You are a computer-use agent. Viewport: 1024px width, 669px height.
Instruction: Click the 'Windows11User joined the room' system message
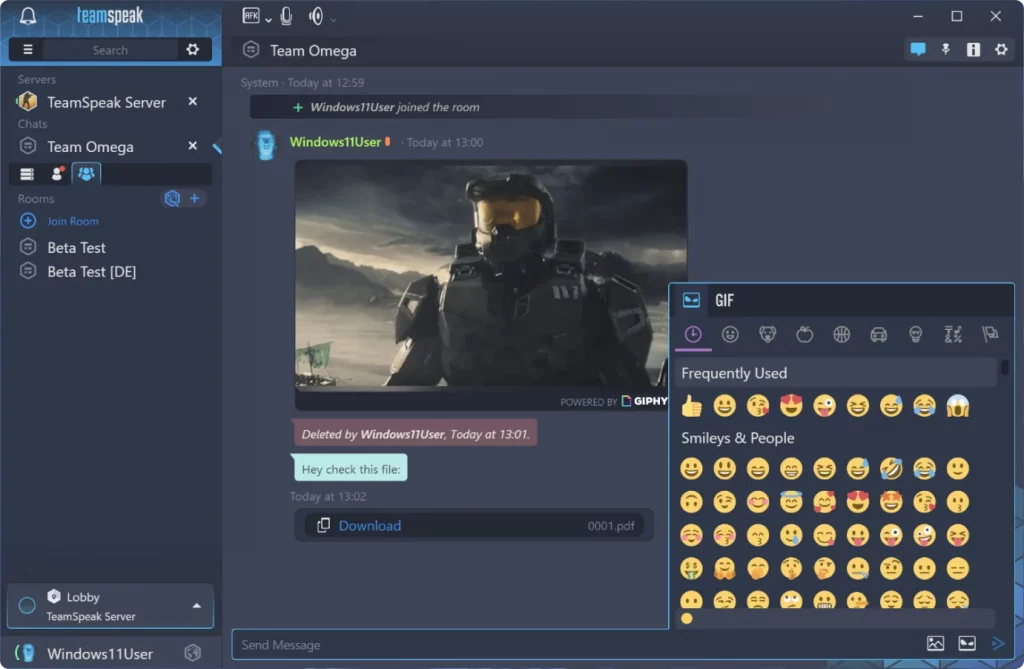coord(394,107)
